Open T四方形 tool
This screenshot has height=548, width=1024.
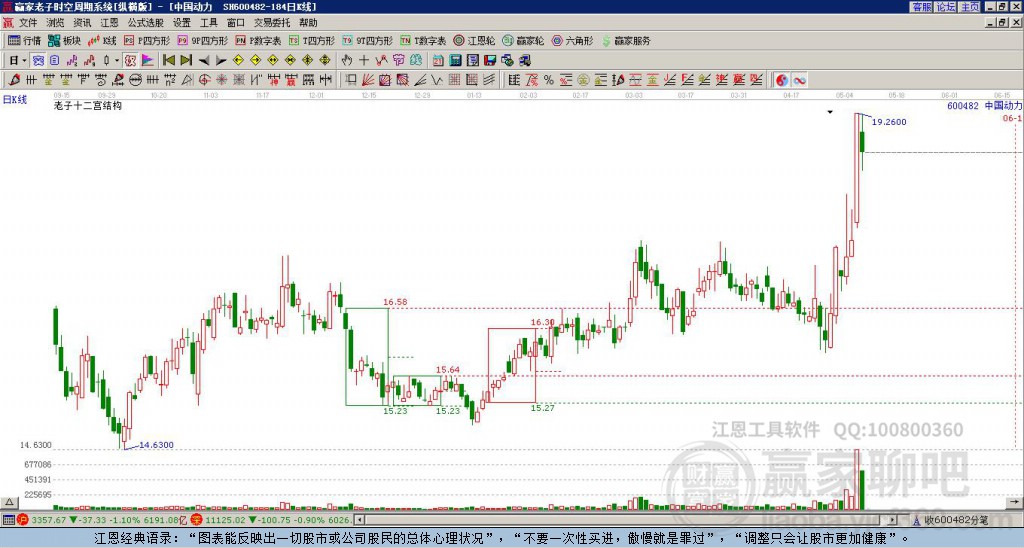(312, 40)
